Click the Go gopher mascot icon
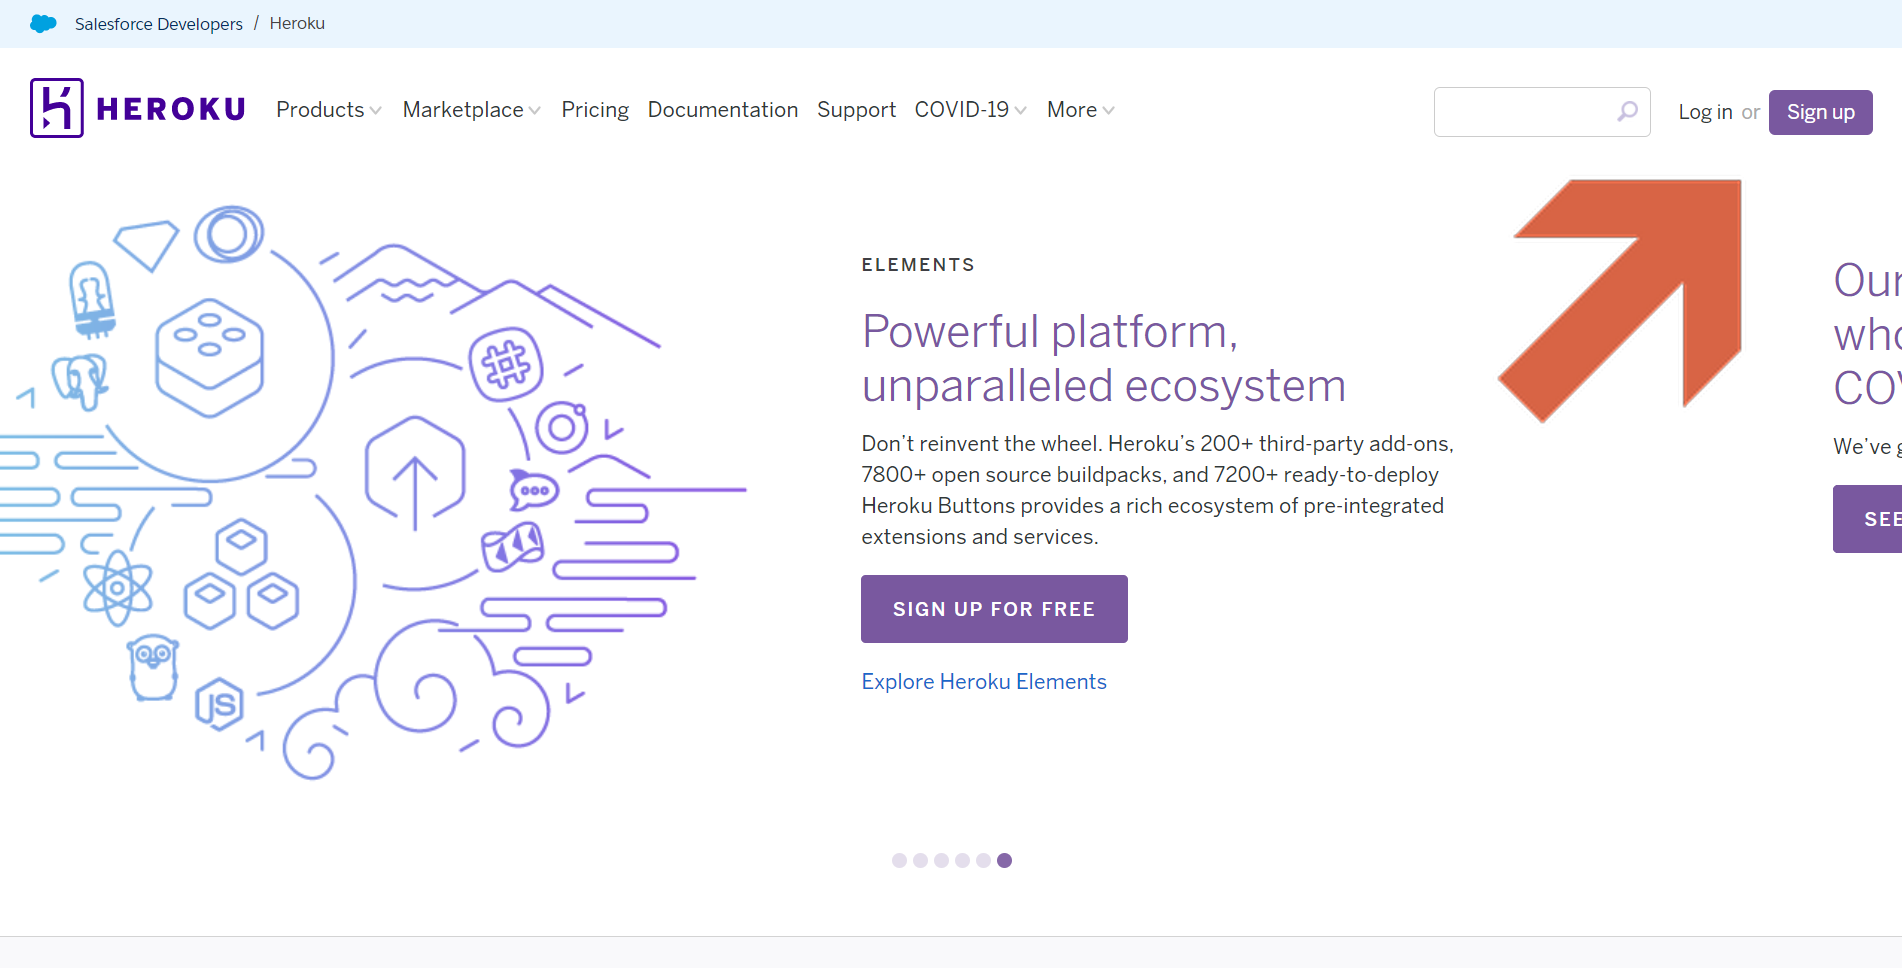This screenshot has height=968, width=1902. tap(153, 668)
